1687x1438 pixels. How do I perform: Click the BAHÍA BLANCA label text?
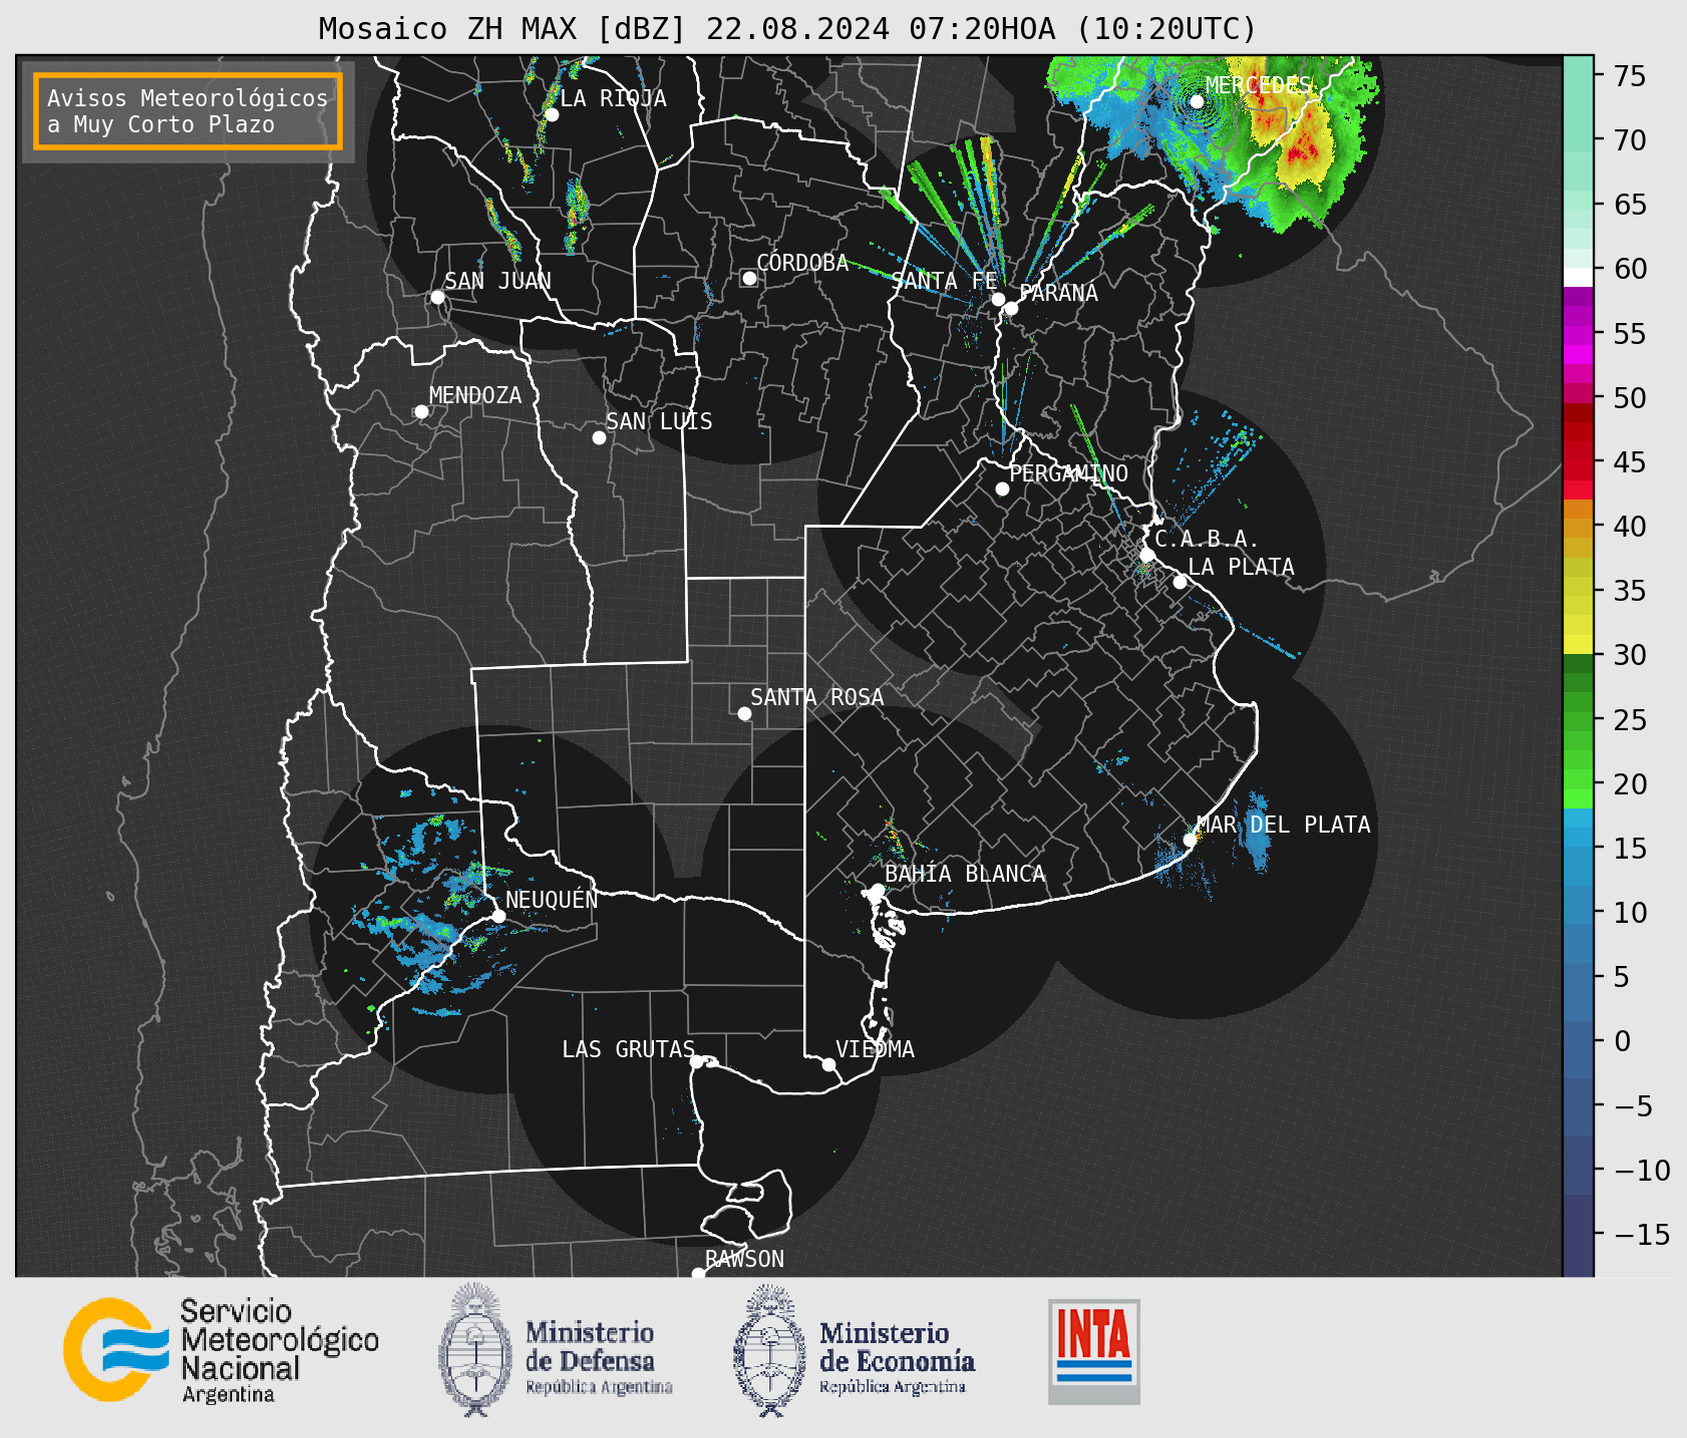point(965,874)
